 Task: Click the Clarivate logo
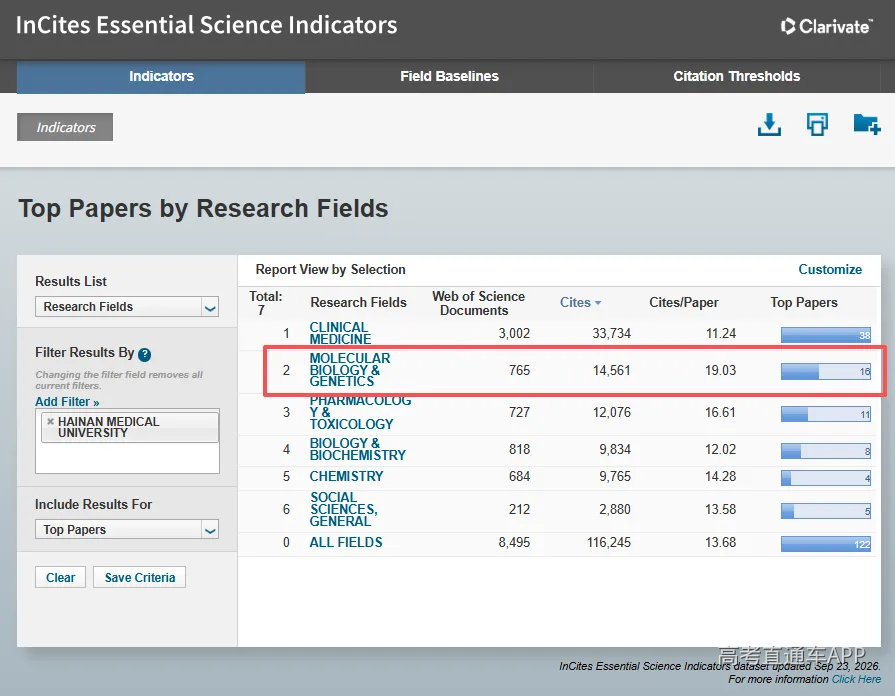tap(826, 26)
